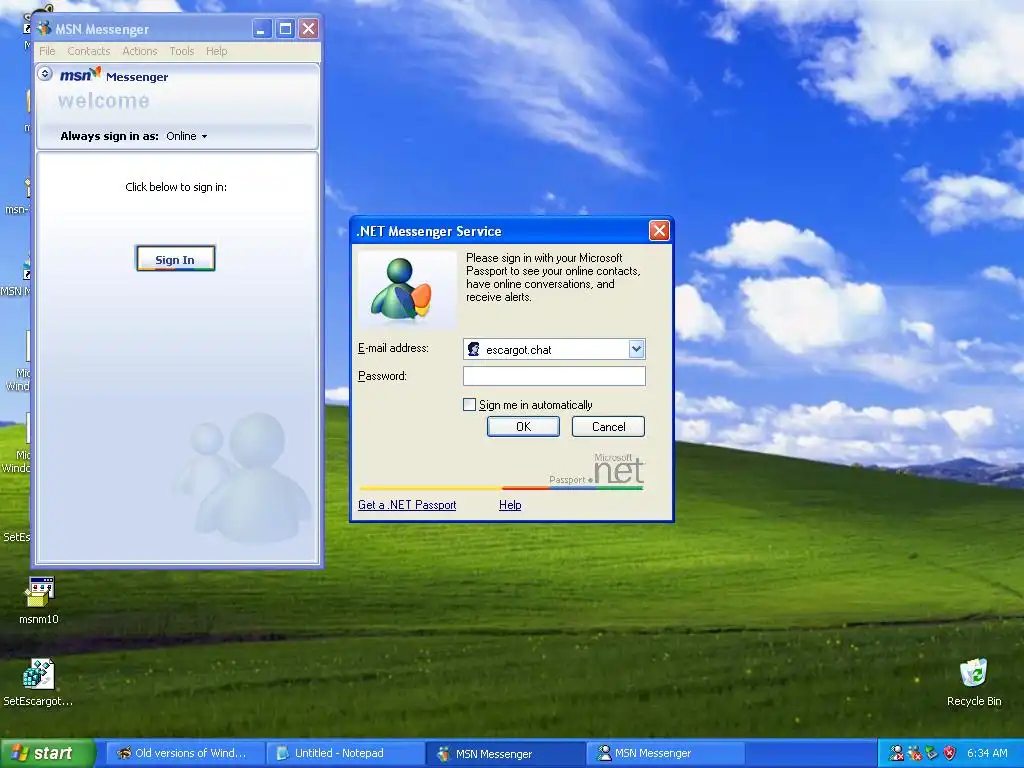
Task: Click Safely Remove Hardware tray icon
Action: pos(931,753)
